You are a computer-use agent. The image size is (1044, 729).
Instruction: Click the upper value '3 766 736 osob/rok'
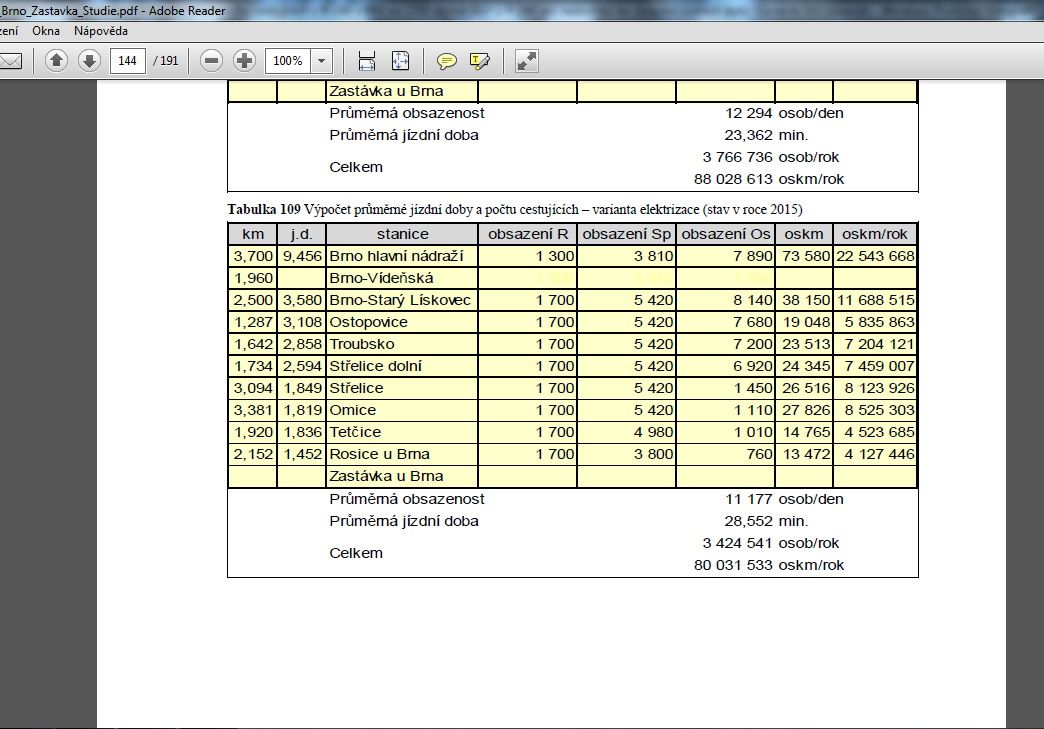(x=770, y=156)
